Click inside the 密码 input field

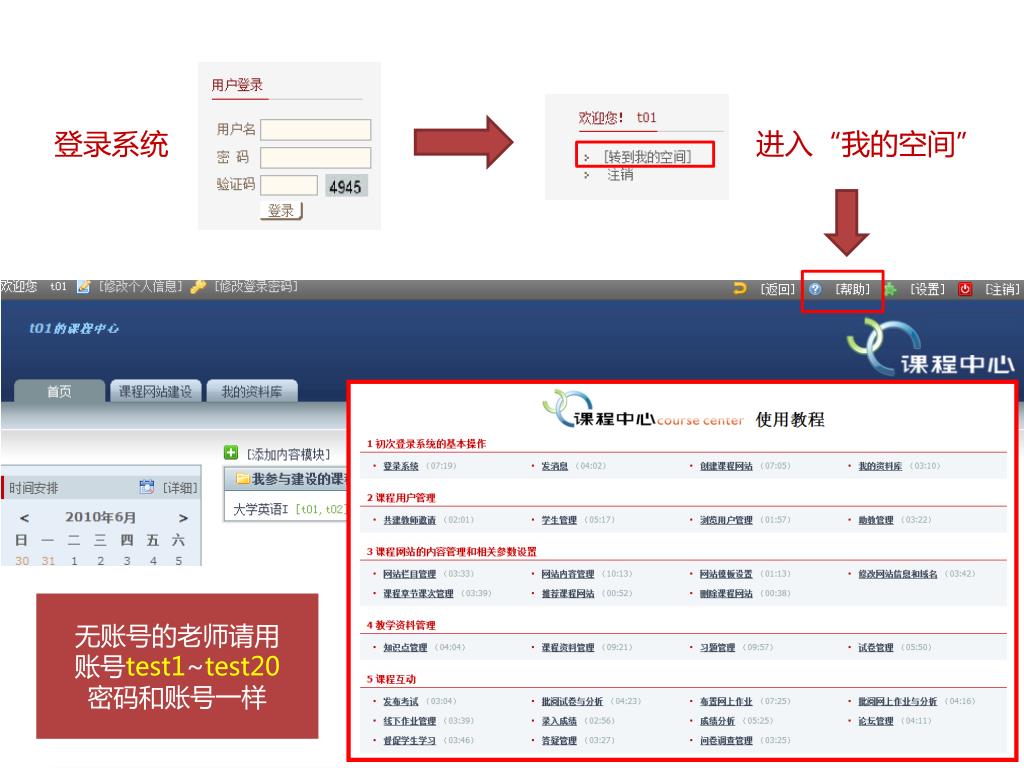pos(315,157)
